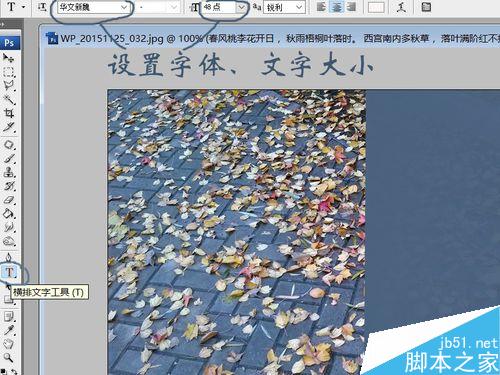Select the Sponge tool
The height and width of the screenshot is (375, 500).
click(x=9, y=241)
